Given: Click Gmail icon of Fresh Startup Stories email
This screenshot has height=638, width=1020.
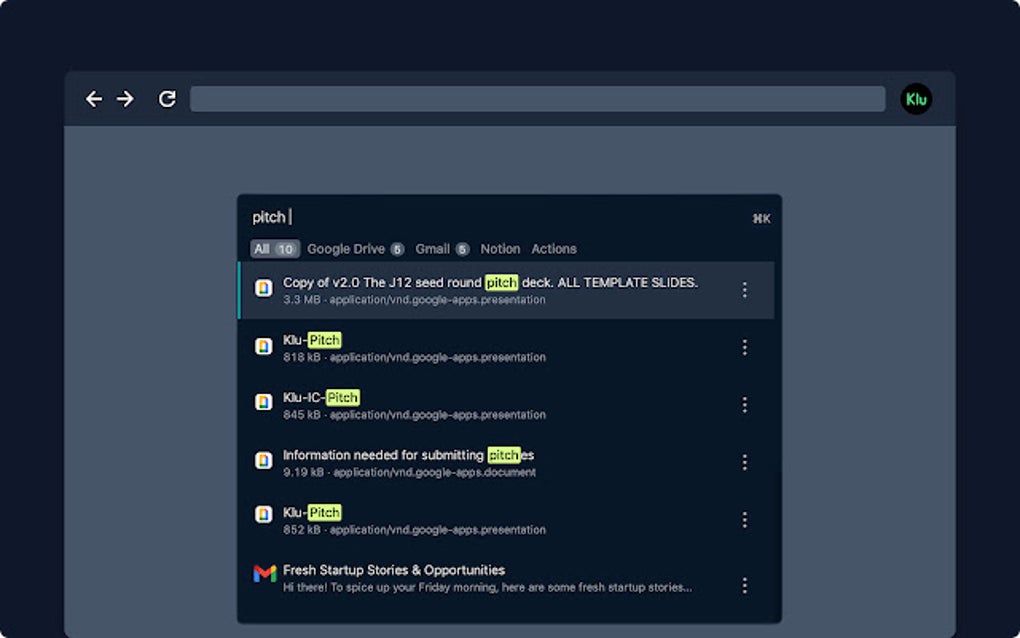Looking at the screenshot, I should coord(265,574).
